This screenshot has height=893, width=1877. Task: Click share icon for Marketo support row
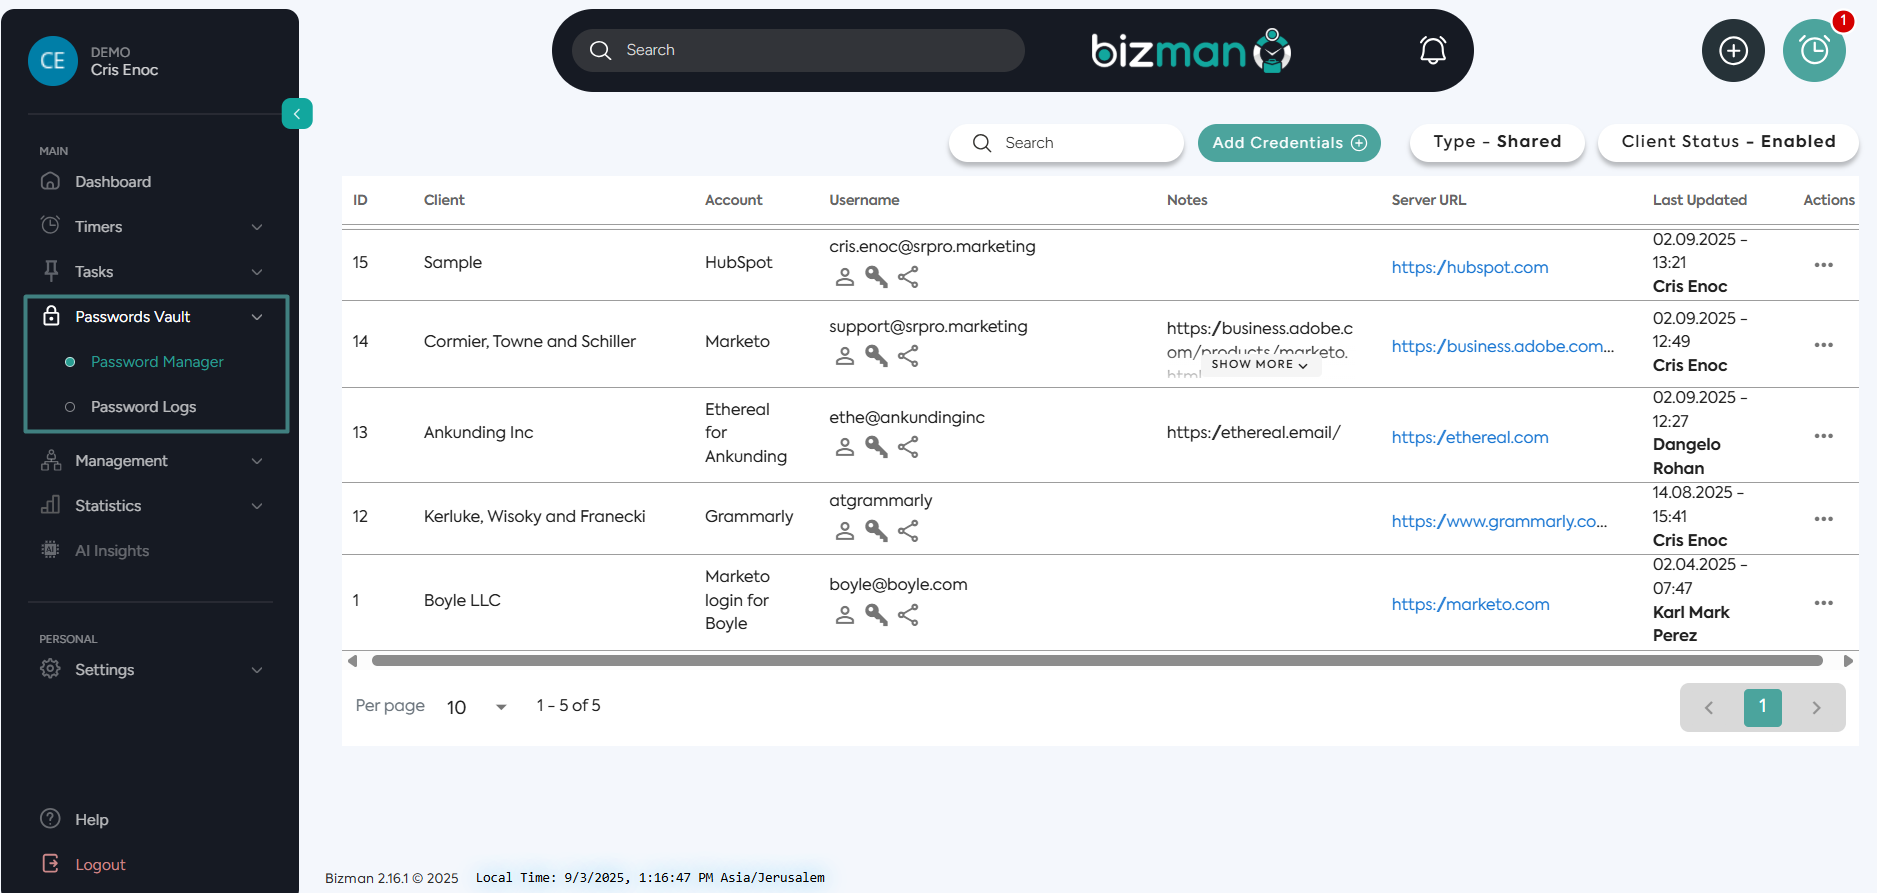click(908, 356)
